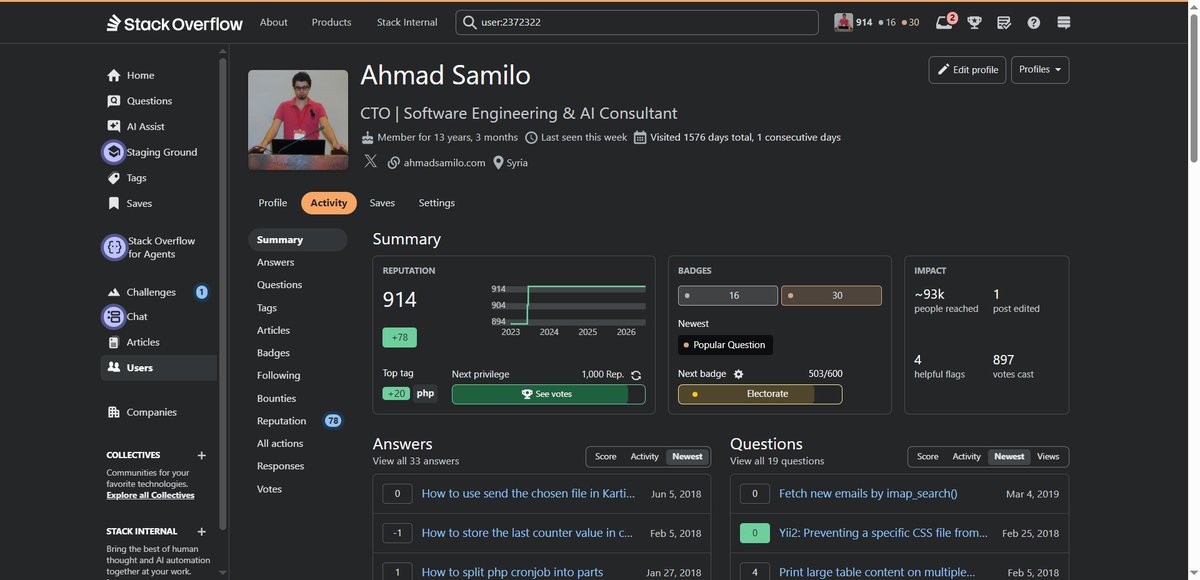
Task: Focus the search box with user:2372322
Action: (x=637, y=22)
